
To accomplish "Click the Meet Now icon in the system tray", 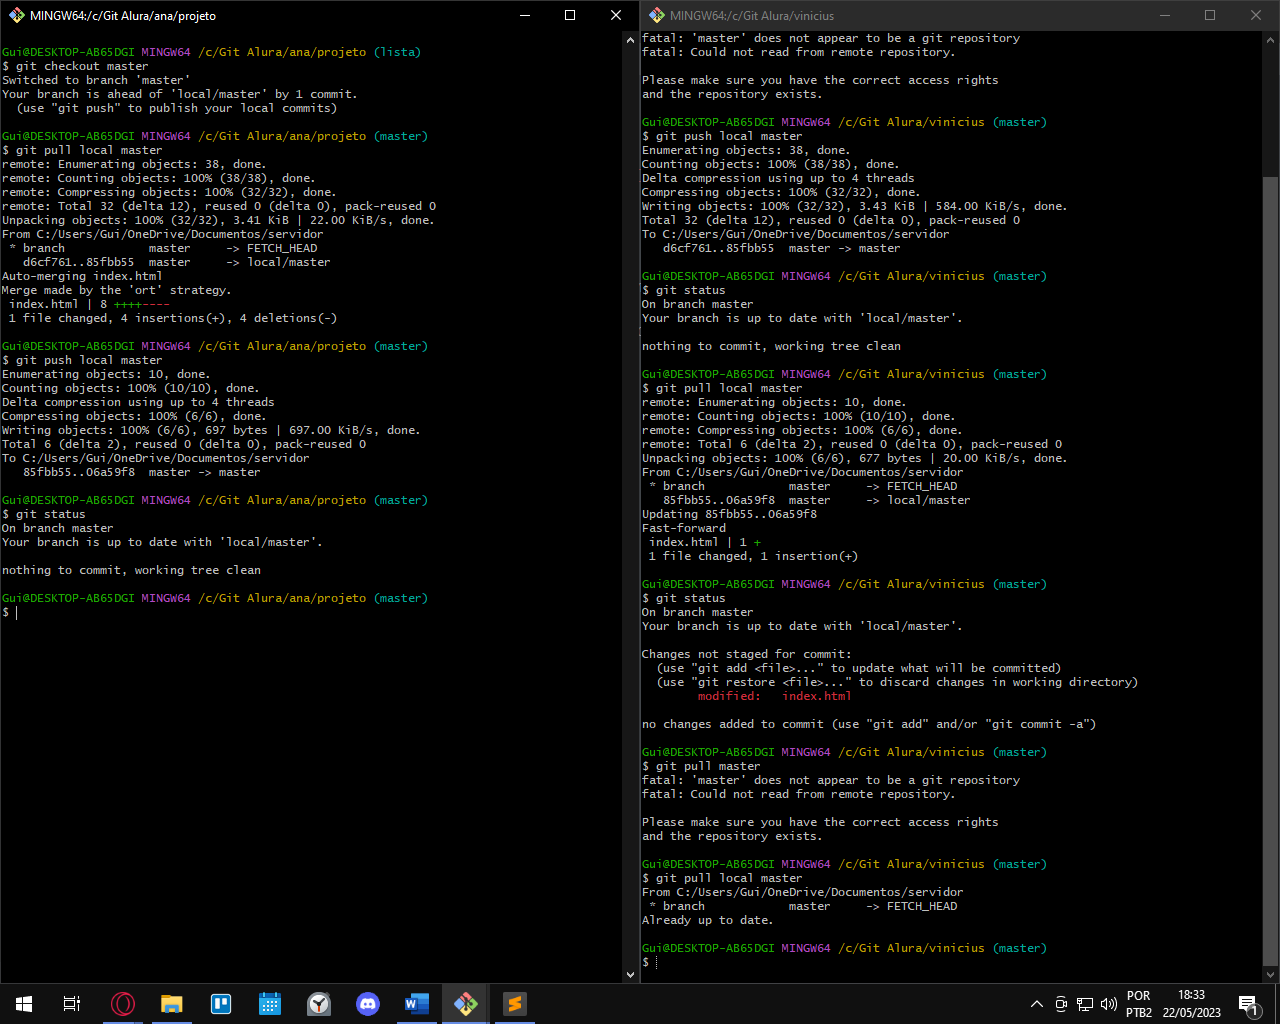I will pos(1061,1004).
